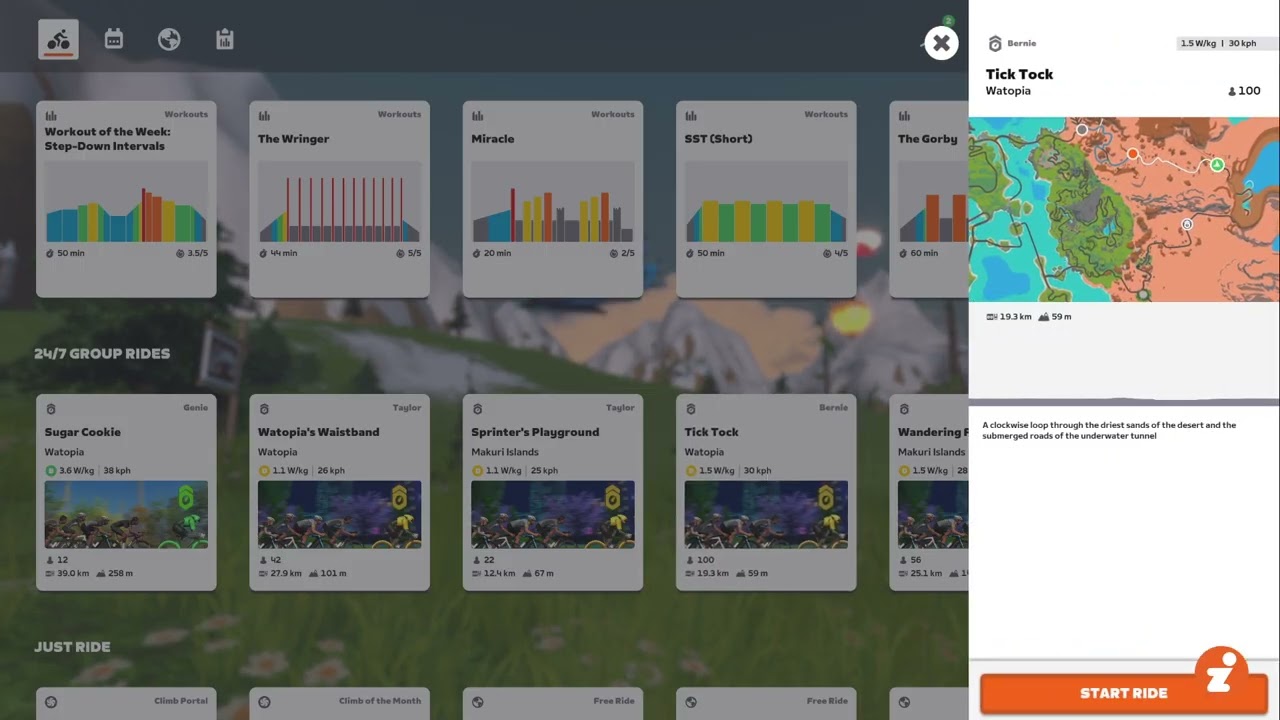Click the "JUST RIDE" section heading
Screen dimensions: 1280x720
pos(72,647)
